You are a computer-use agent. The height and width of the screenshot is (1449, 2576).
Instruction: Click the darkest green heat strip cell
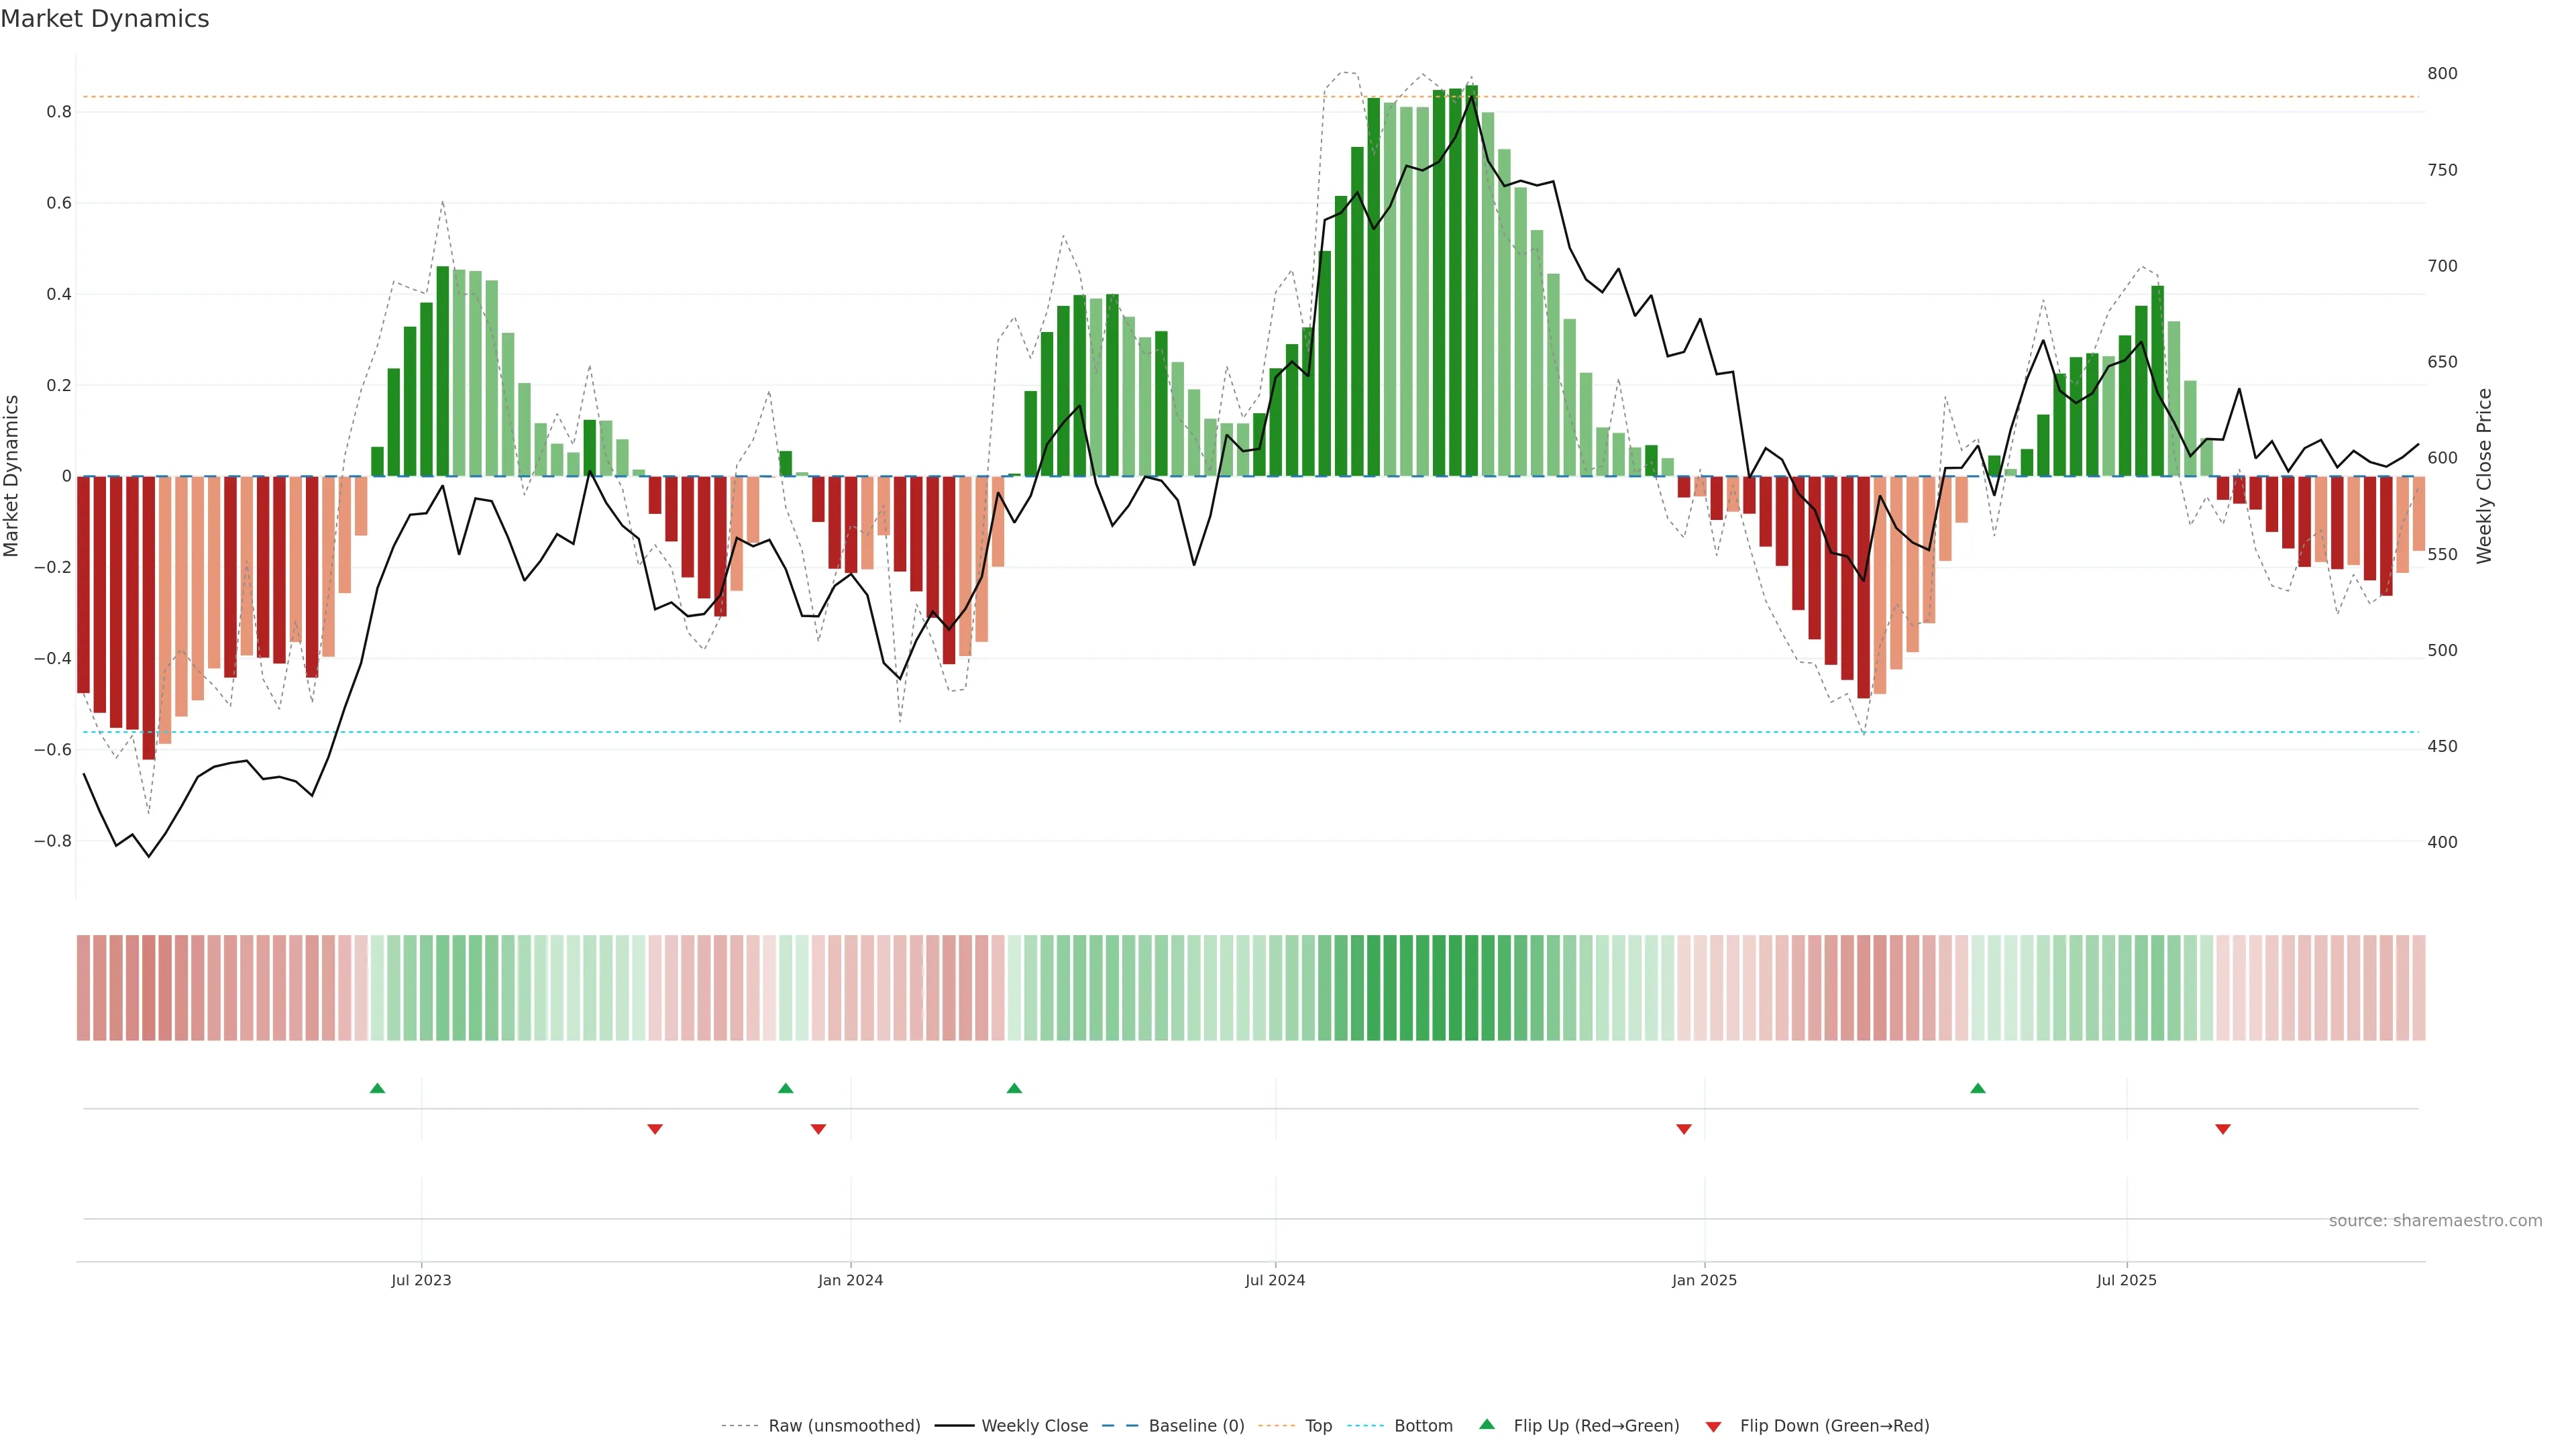click(1472, 987)
